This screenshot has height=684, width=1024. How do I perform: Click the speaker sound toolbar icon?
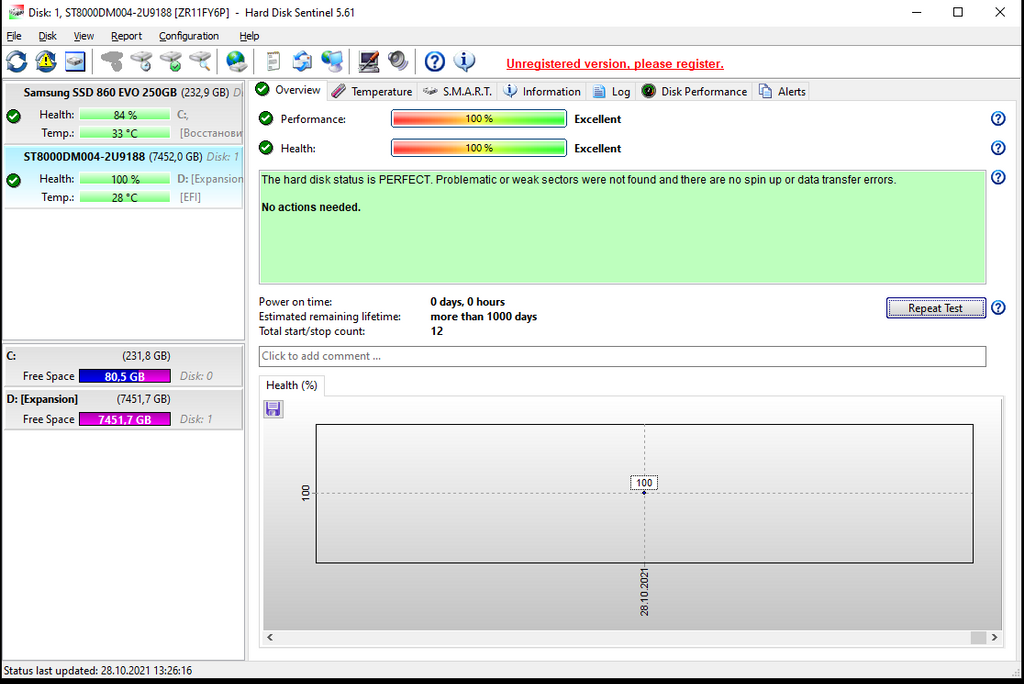pos(398,62)
